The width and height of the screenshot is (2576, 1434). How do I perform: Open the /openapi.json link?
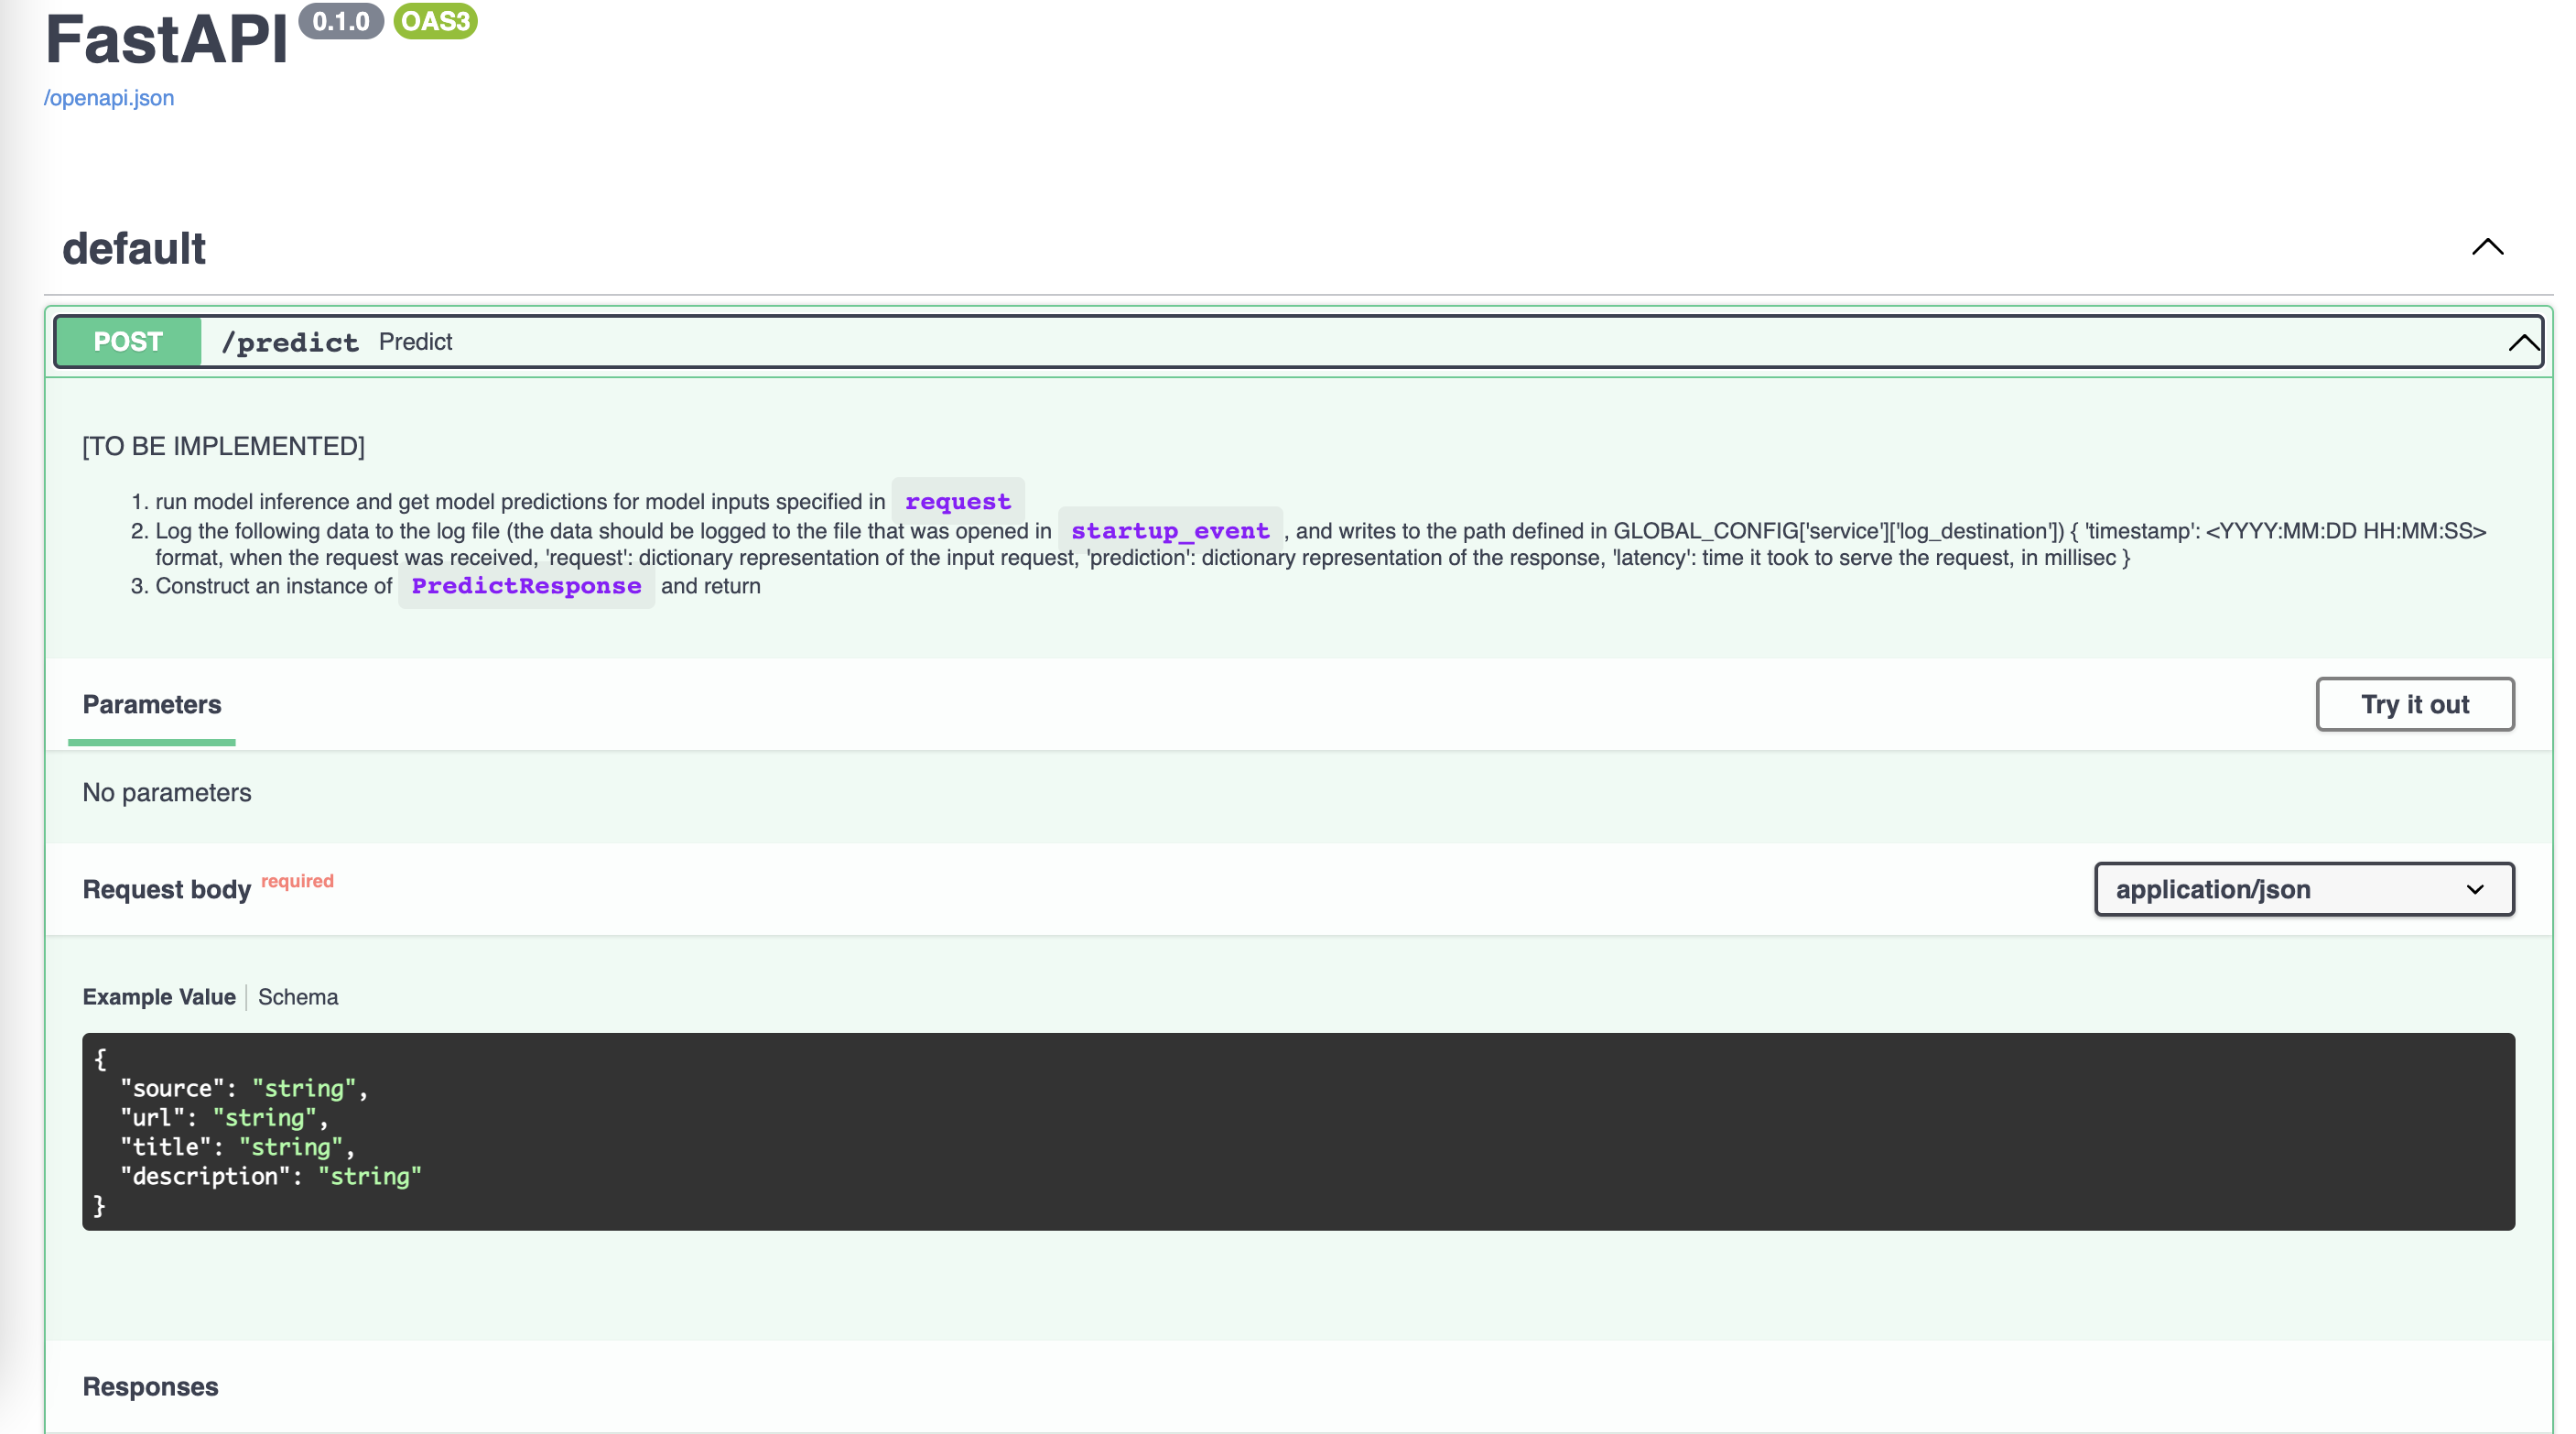pyautogui.click(x=109, y=98)
